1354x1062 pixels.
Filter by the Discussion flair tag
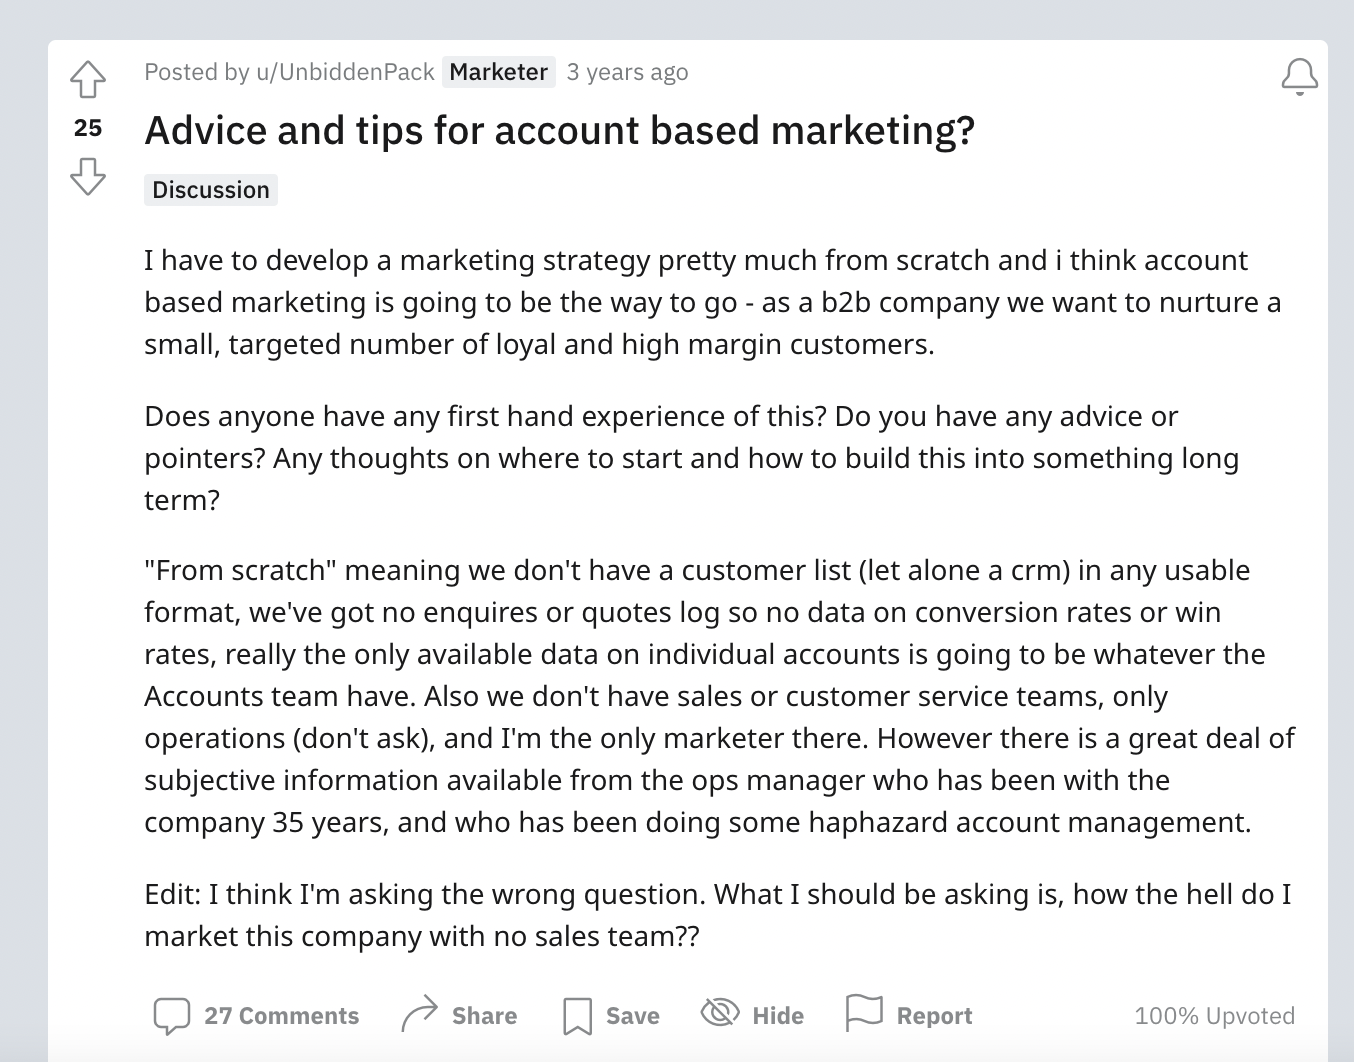click(x=211, y=190)
